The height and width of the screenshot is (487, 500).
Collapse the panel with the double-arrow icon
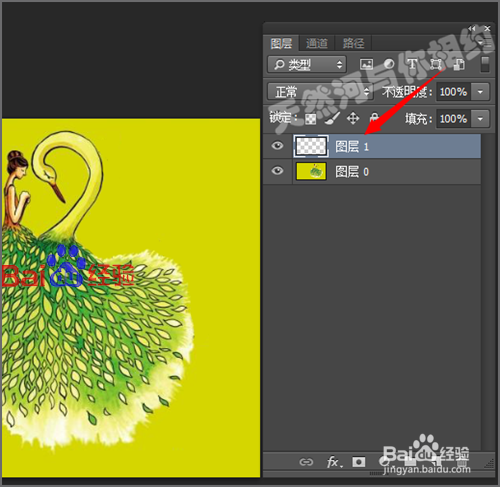click(x=472, y=29)
